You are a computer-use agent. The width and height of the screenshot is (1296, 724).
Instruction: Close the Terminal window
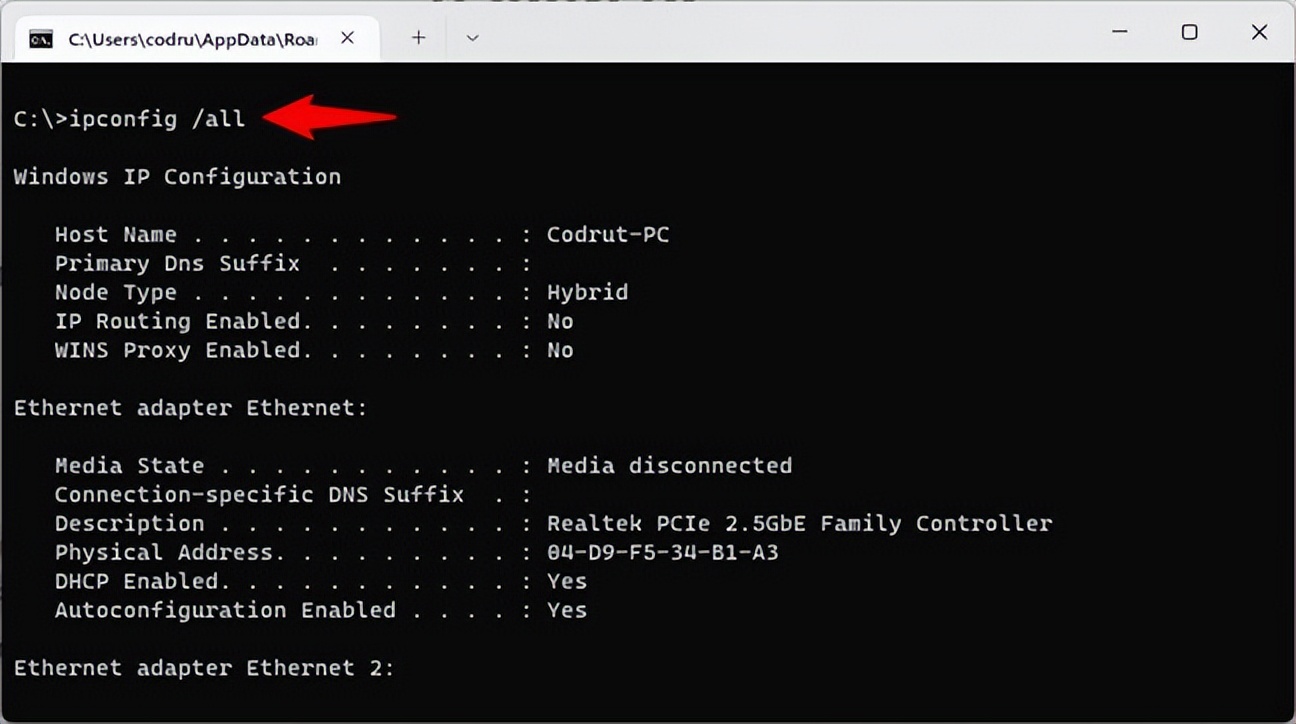(1259, 32)
